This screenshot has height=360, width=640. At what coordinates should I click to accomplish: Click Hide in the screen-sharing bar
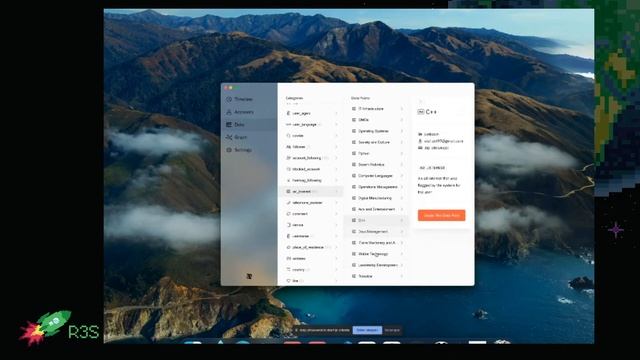coord(392,330)
